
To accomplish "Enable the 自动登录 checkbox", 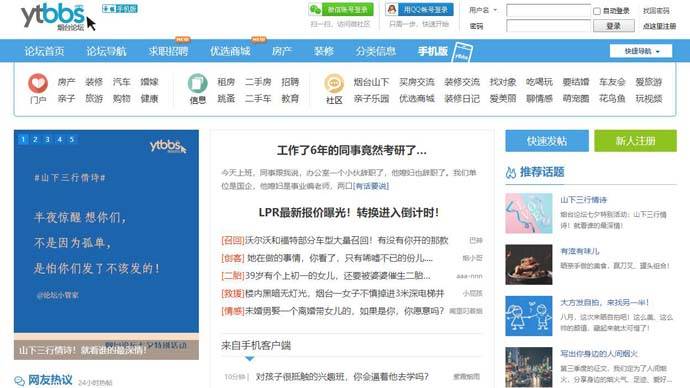I will [597, 11].
